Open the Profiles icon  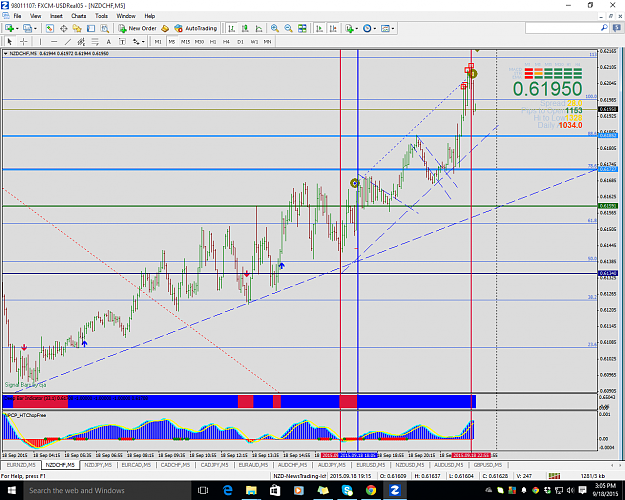coord(28,28)
